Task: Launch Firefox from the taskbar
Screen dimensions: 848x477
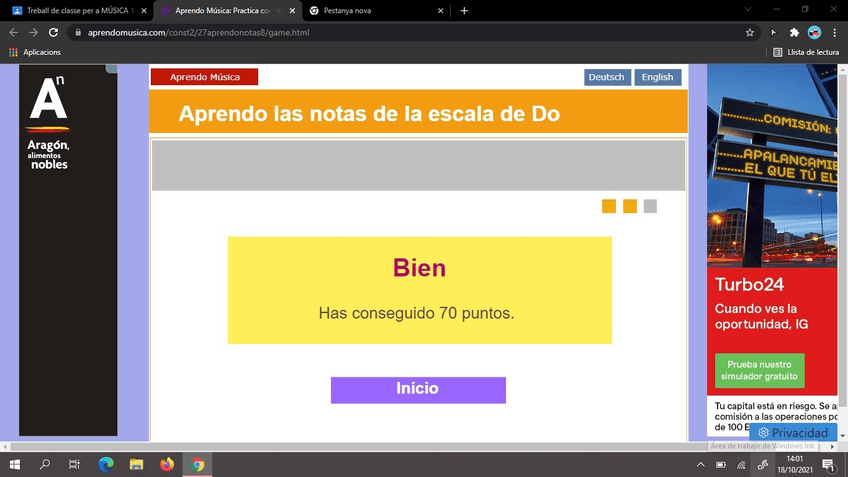Action: tap(167, 465)
